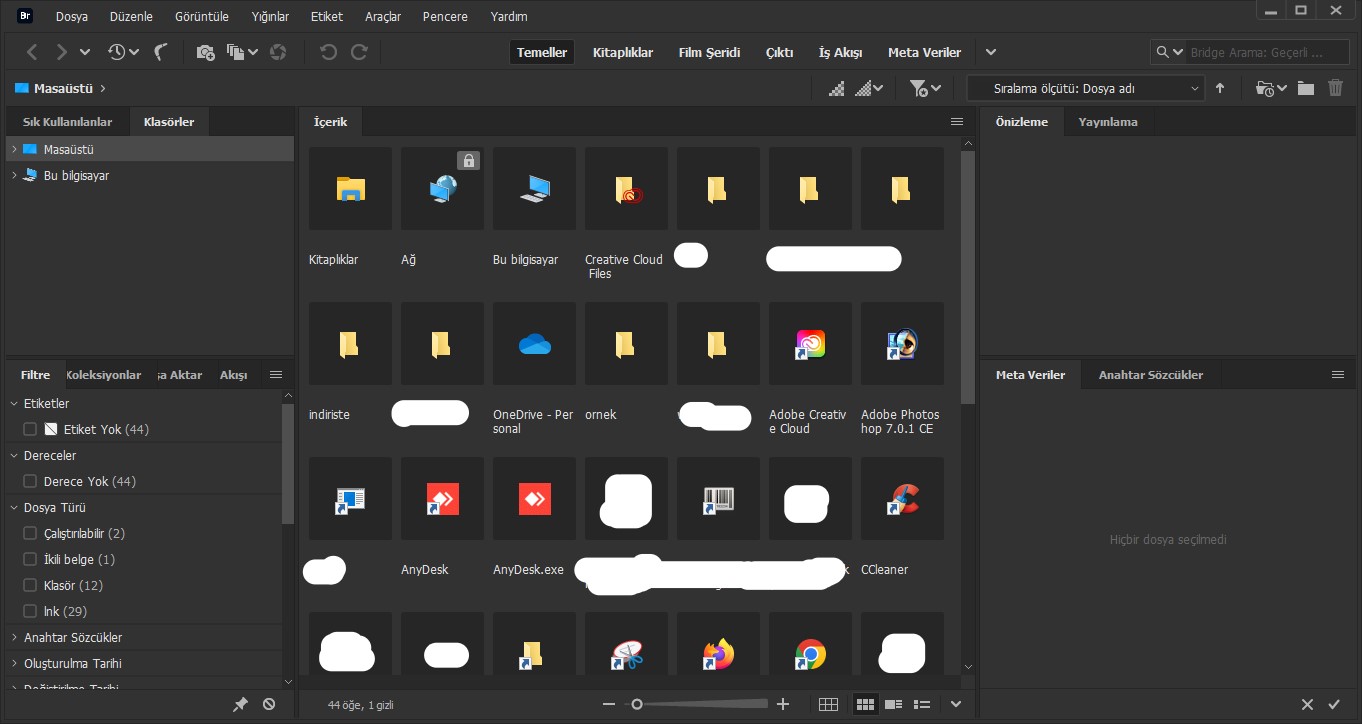Create a new folder with the folder icon

click(x=1306, y=88)
